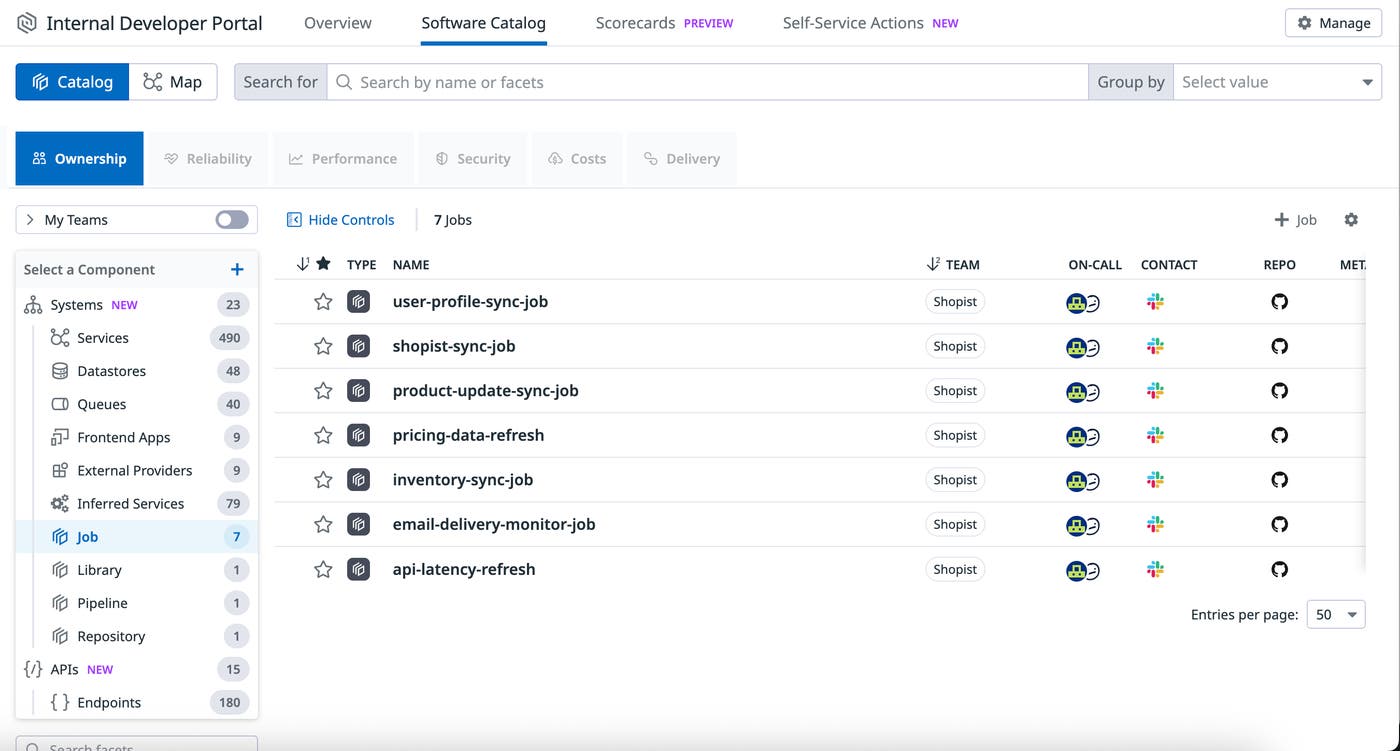Click the Hide Controls button
1400x751 pixels.
(341, 219)
